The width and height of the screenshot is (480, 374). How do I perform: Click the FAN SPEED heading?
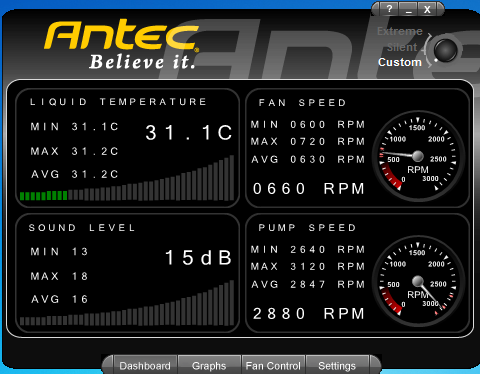pos(302,102)
